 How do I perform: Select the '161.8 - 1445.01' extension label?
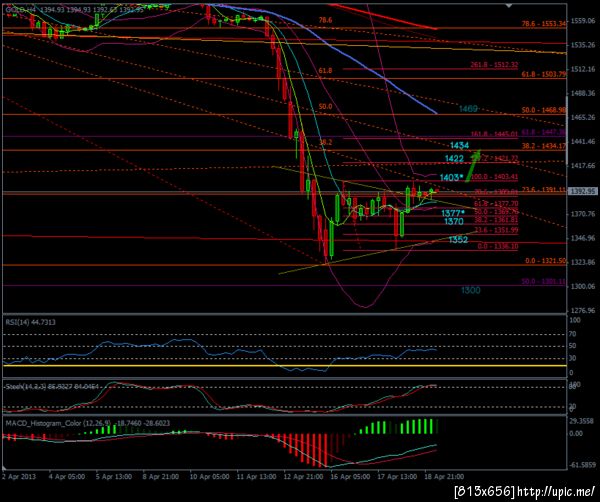[x=494, y=134]
